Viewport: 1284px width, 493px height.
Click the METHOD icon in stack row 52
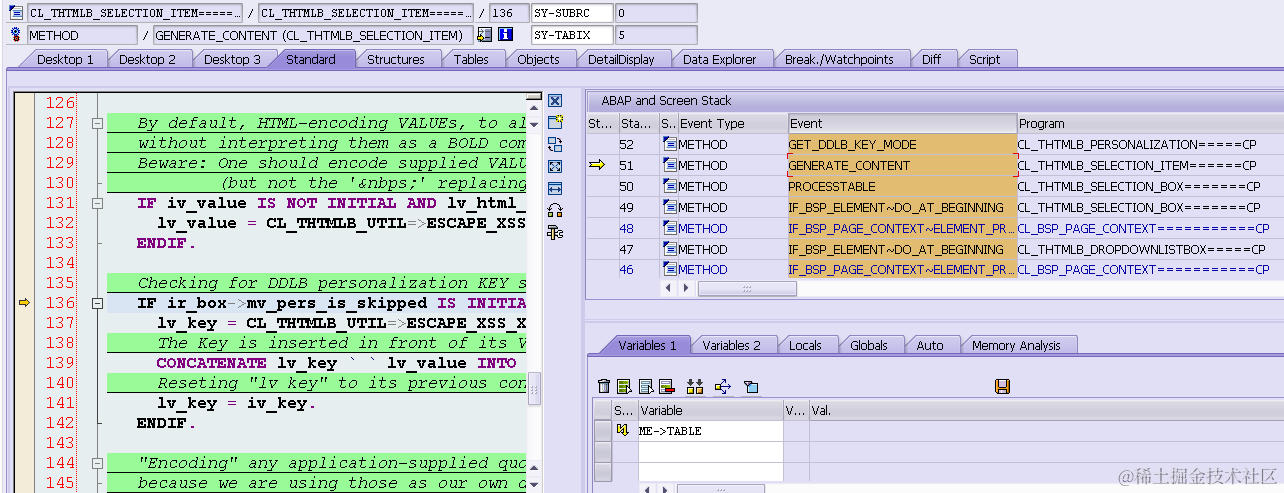[669, 145]
